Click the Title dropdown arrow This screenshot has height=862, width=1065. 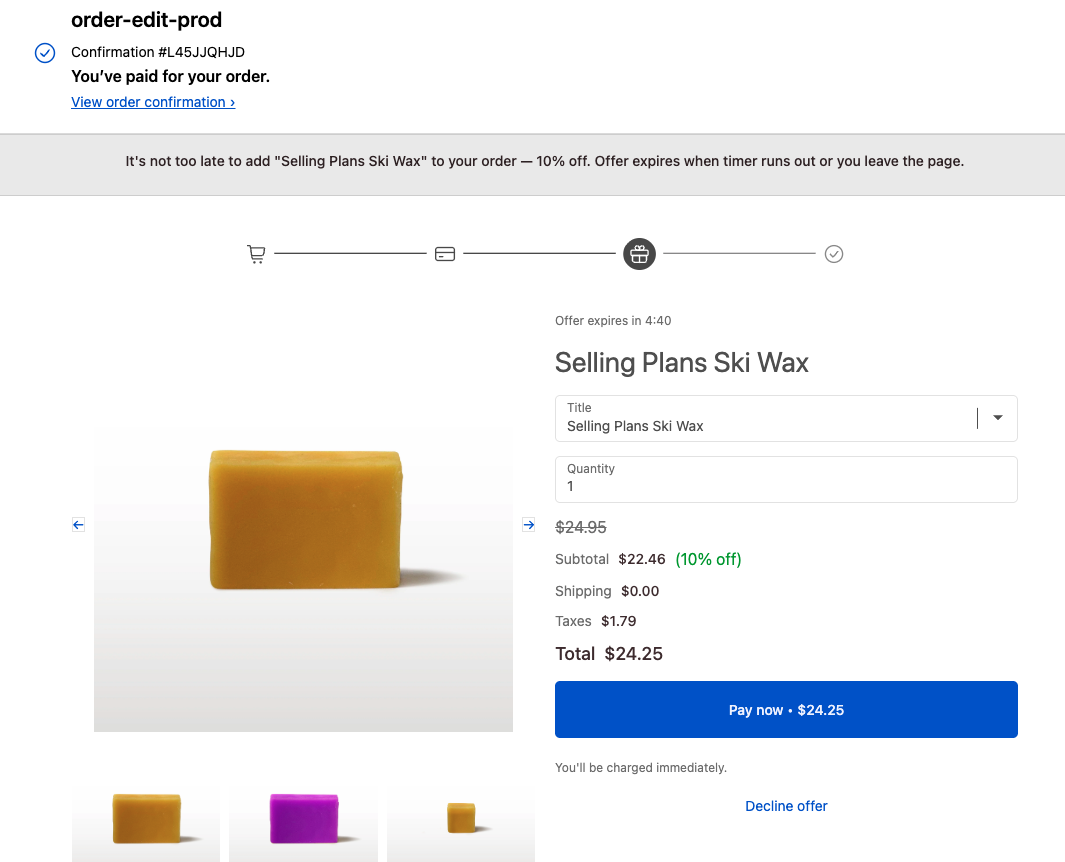click(997, 418)
